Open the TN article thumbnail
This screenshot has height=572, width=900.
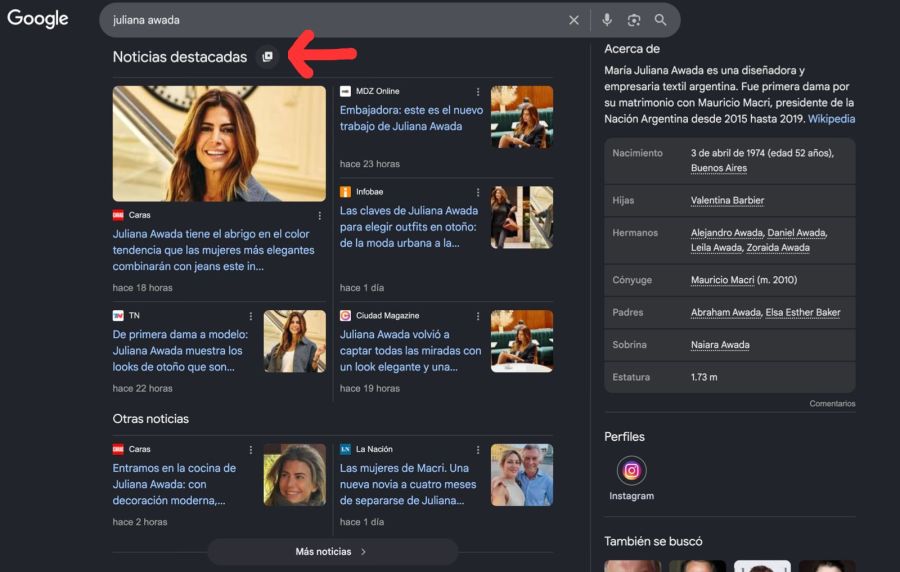[x=294, y=341]
